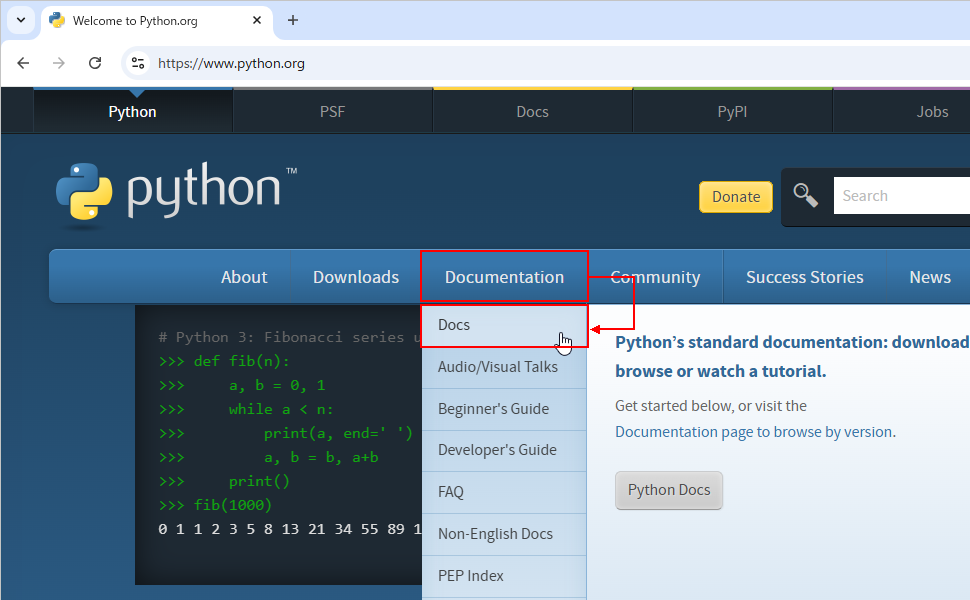Open the Docs tab in top site bar
970x600 pixels.
pos(533,111)
